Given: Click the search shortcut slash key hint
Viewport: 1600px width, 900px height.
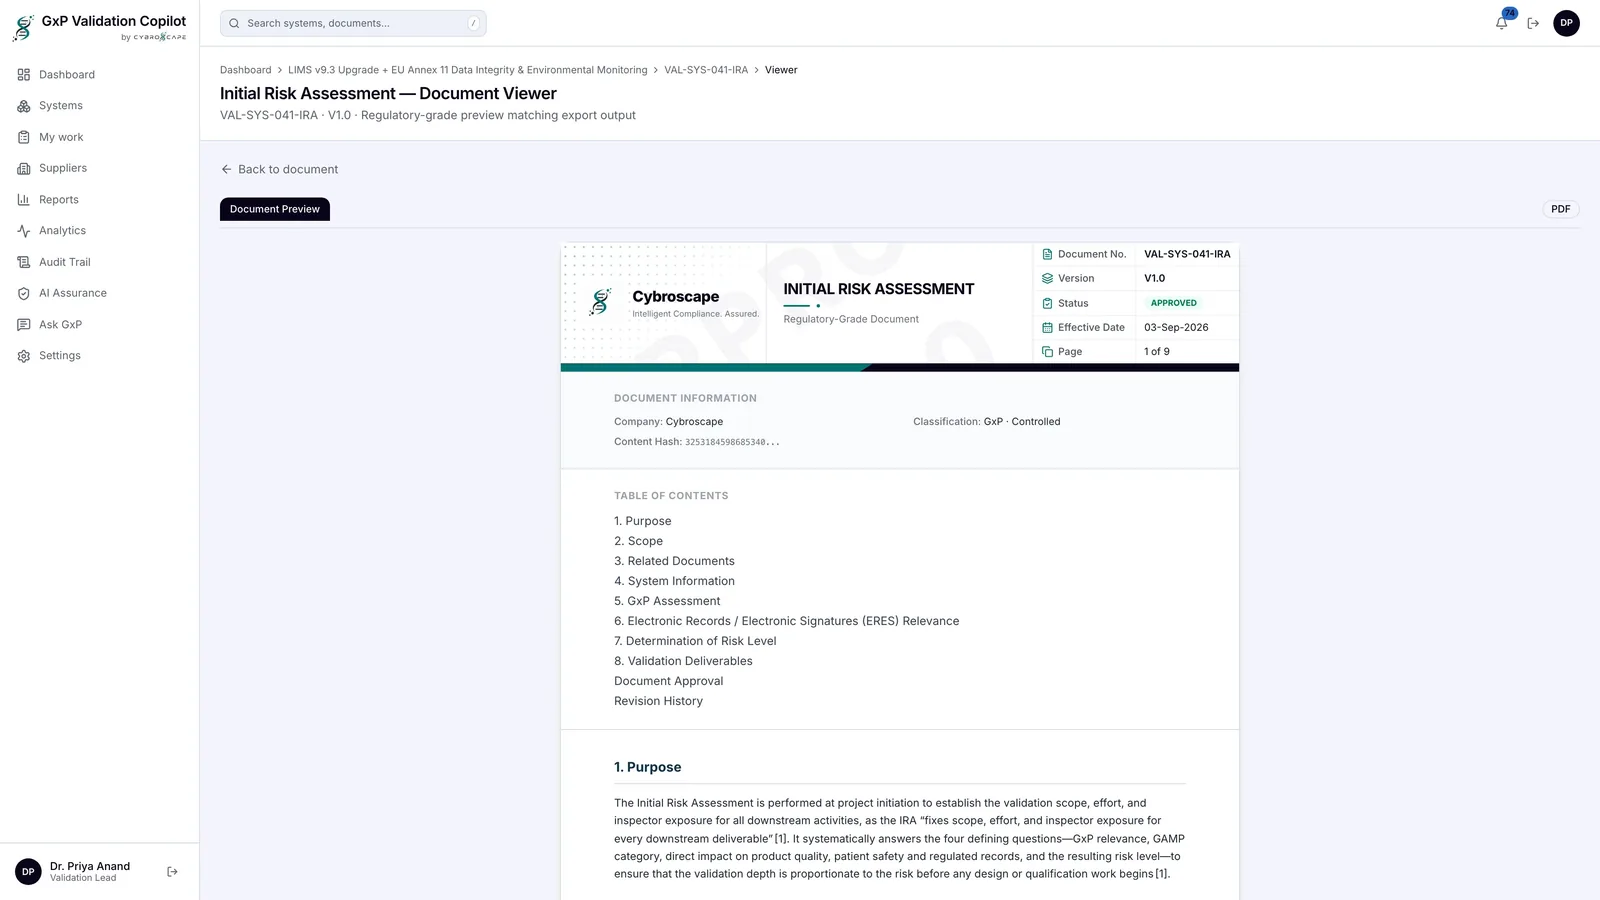Looking at the screenshot, I should 474,23.
